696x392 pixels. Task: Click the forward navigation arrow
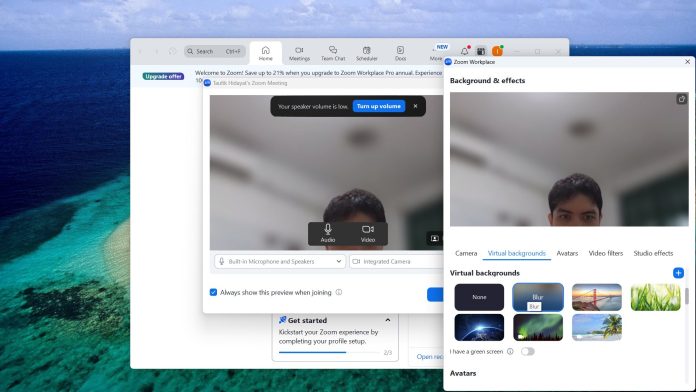[156, 51]
